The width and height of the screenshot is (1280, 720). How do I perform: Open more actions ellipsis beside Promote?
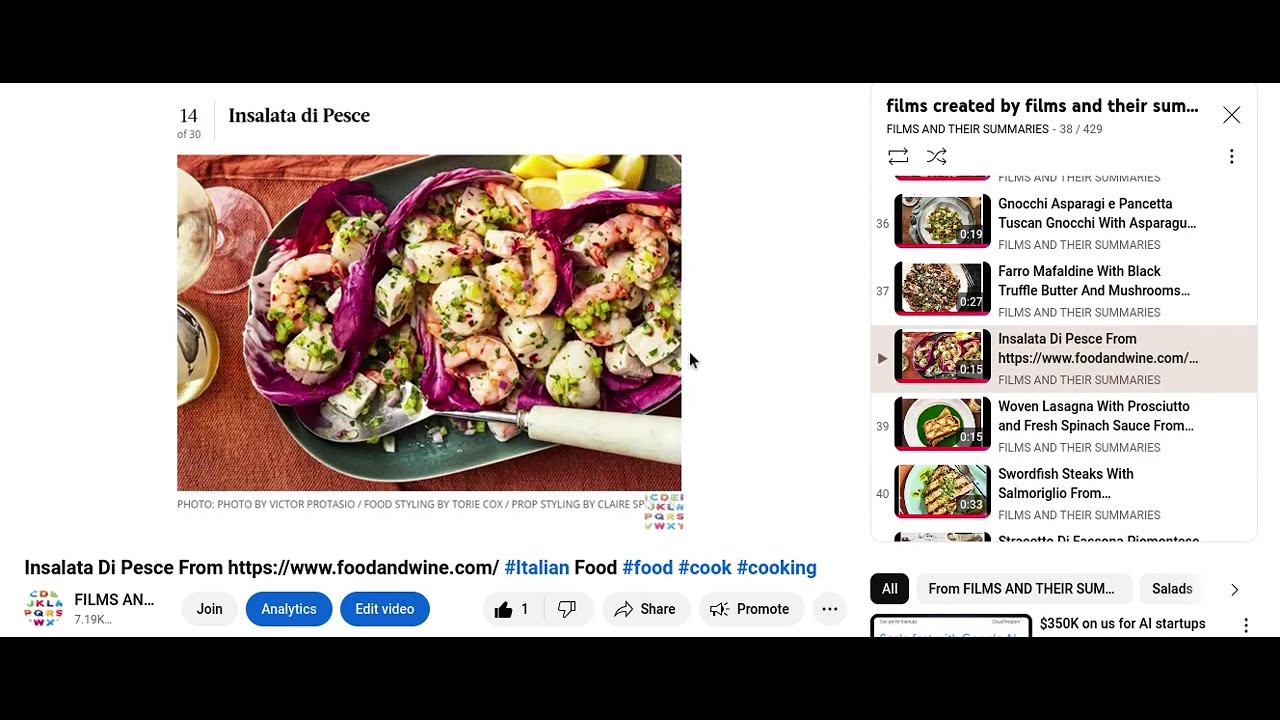[829, 609]
